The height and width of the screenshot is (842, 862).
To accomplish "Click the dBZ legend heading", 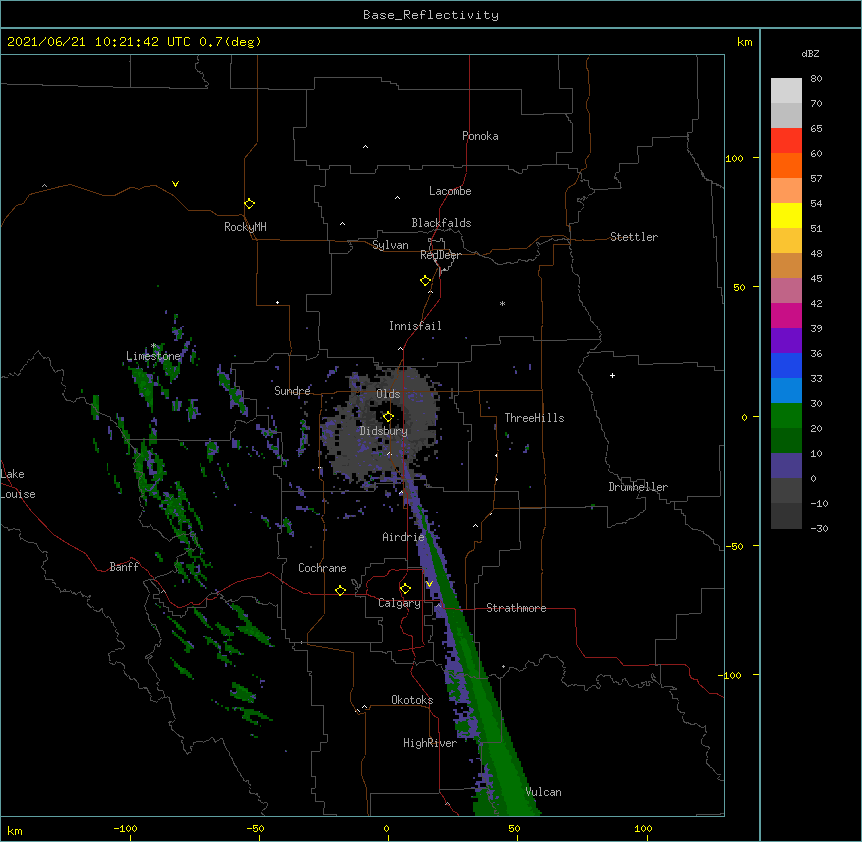I will (x=810, y=54).
